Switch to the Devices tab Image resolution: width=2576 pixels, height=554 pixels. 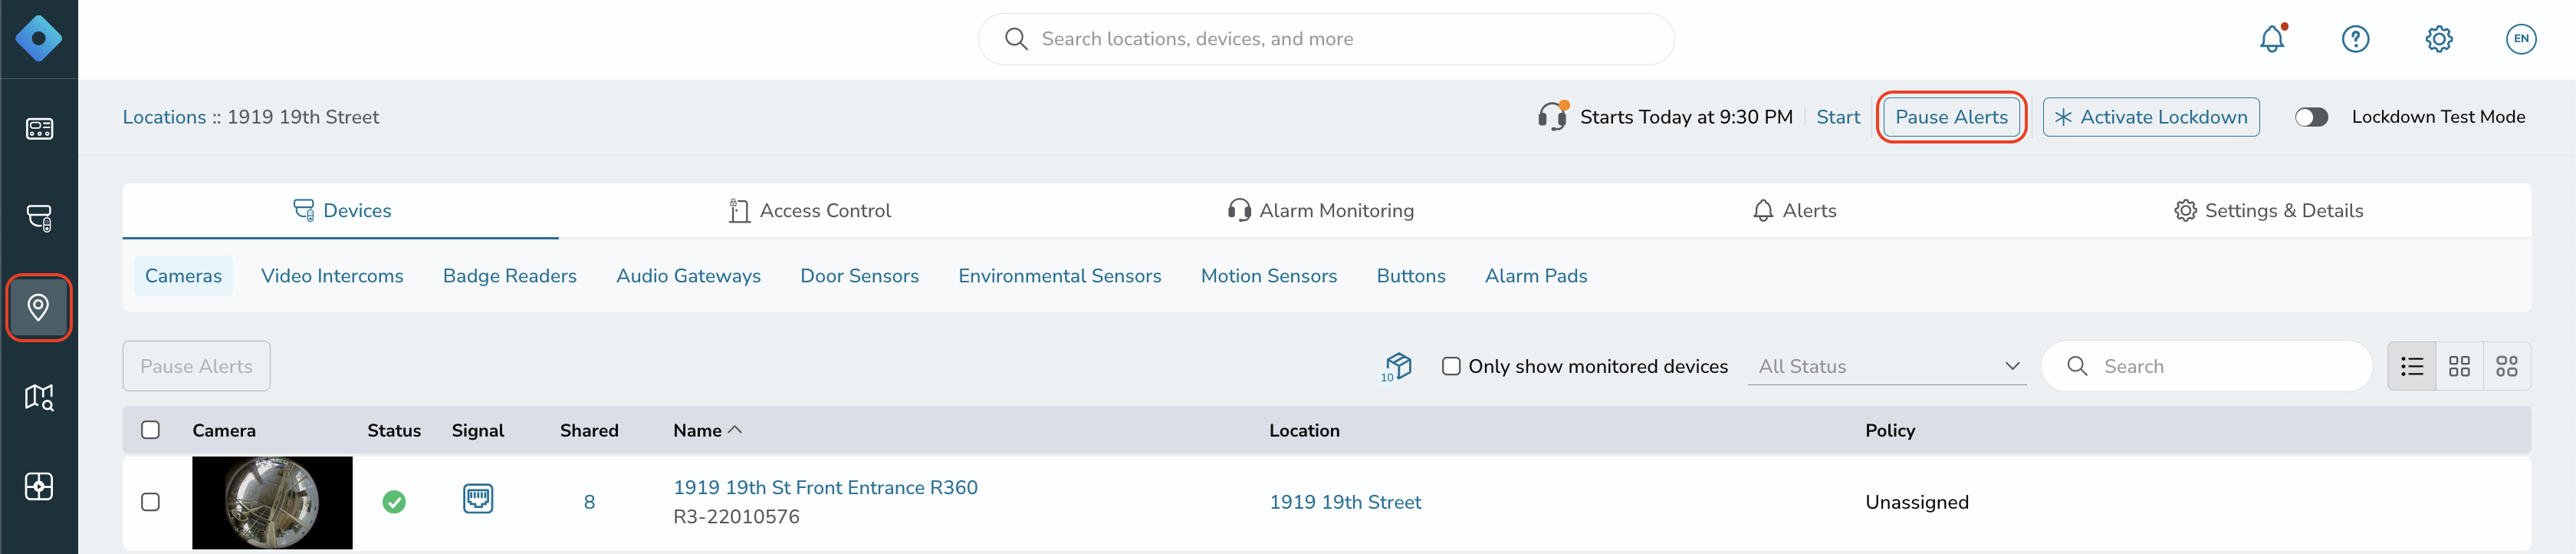(x=341, y=210)
